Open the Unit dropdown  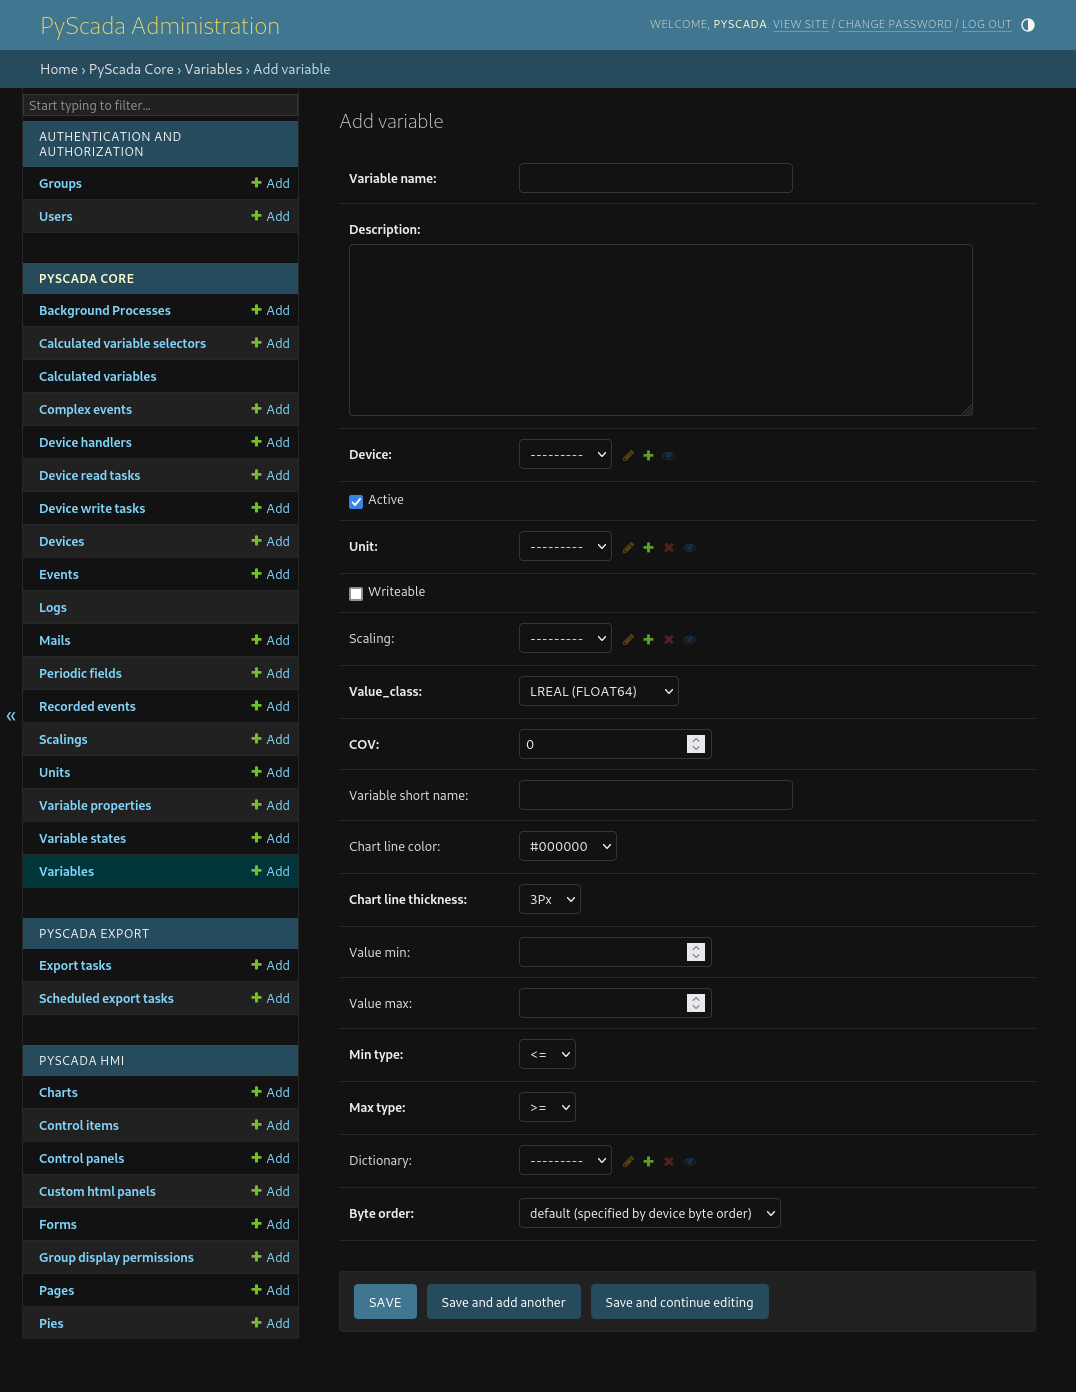coord(565,546)
